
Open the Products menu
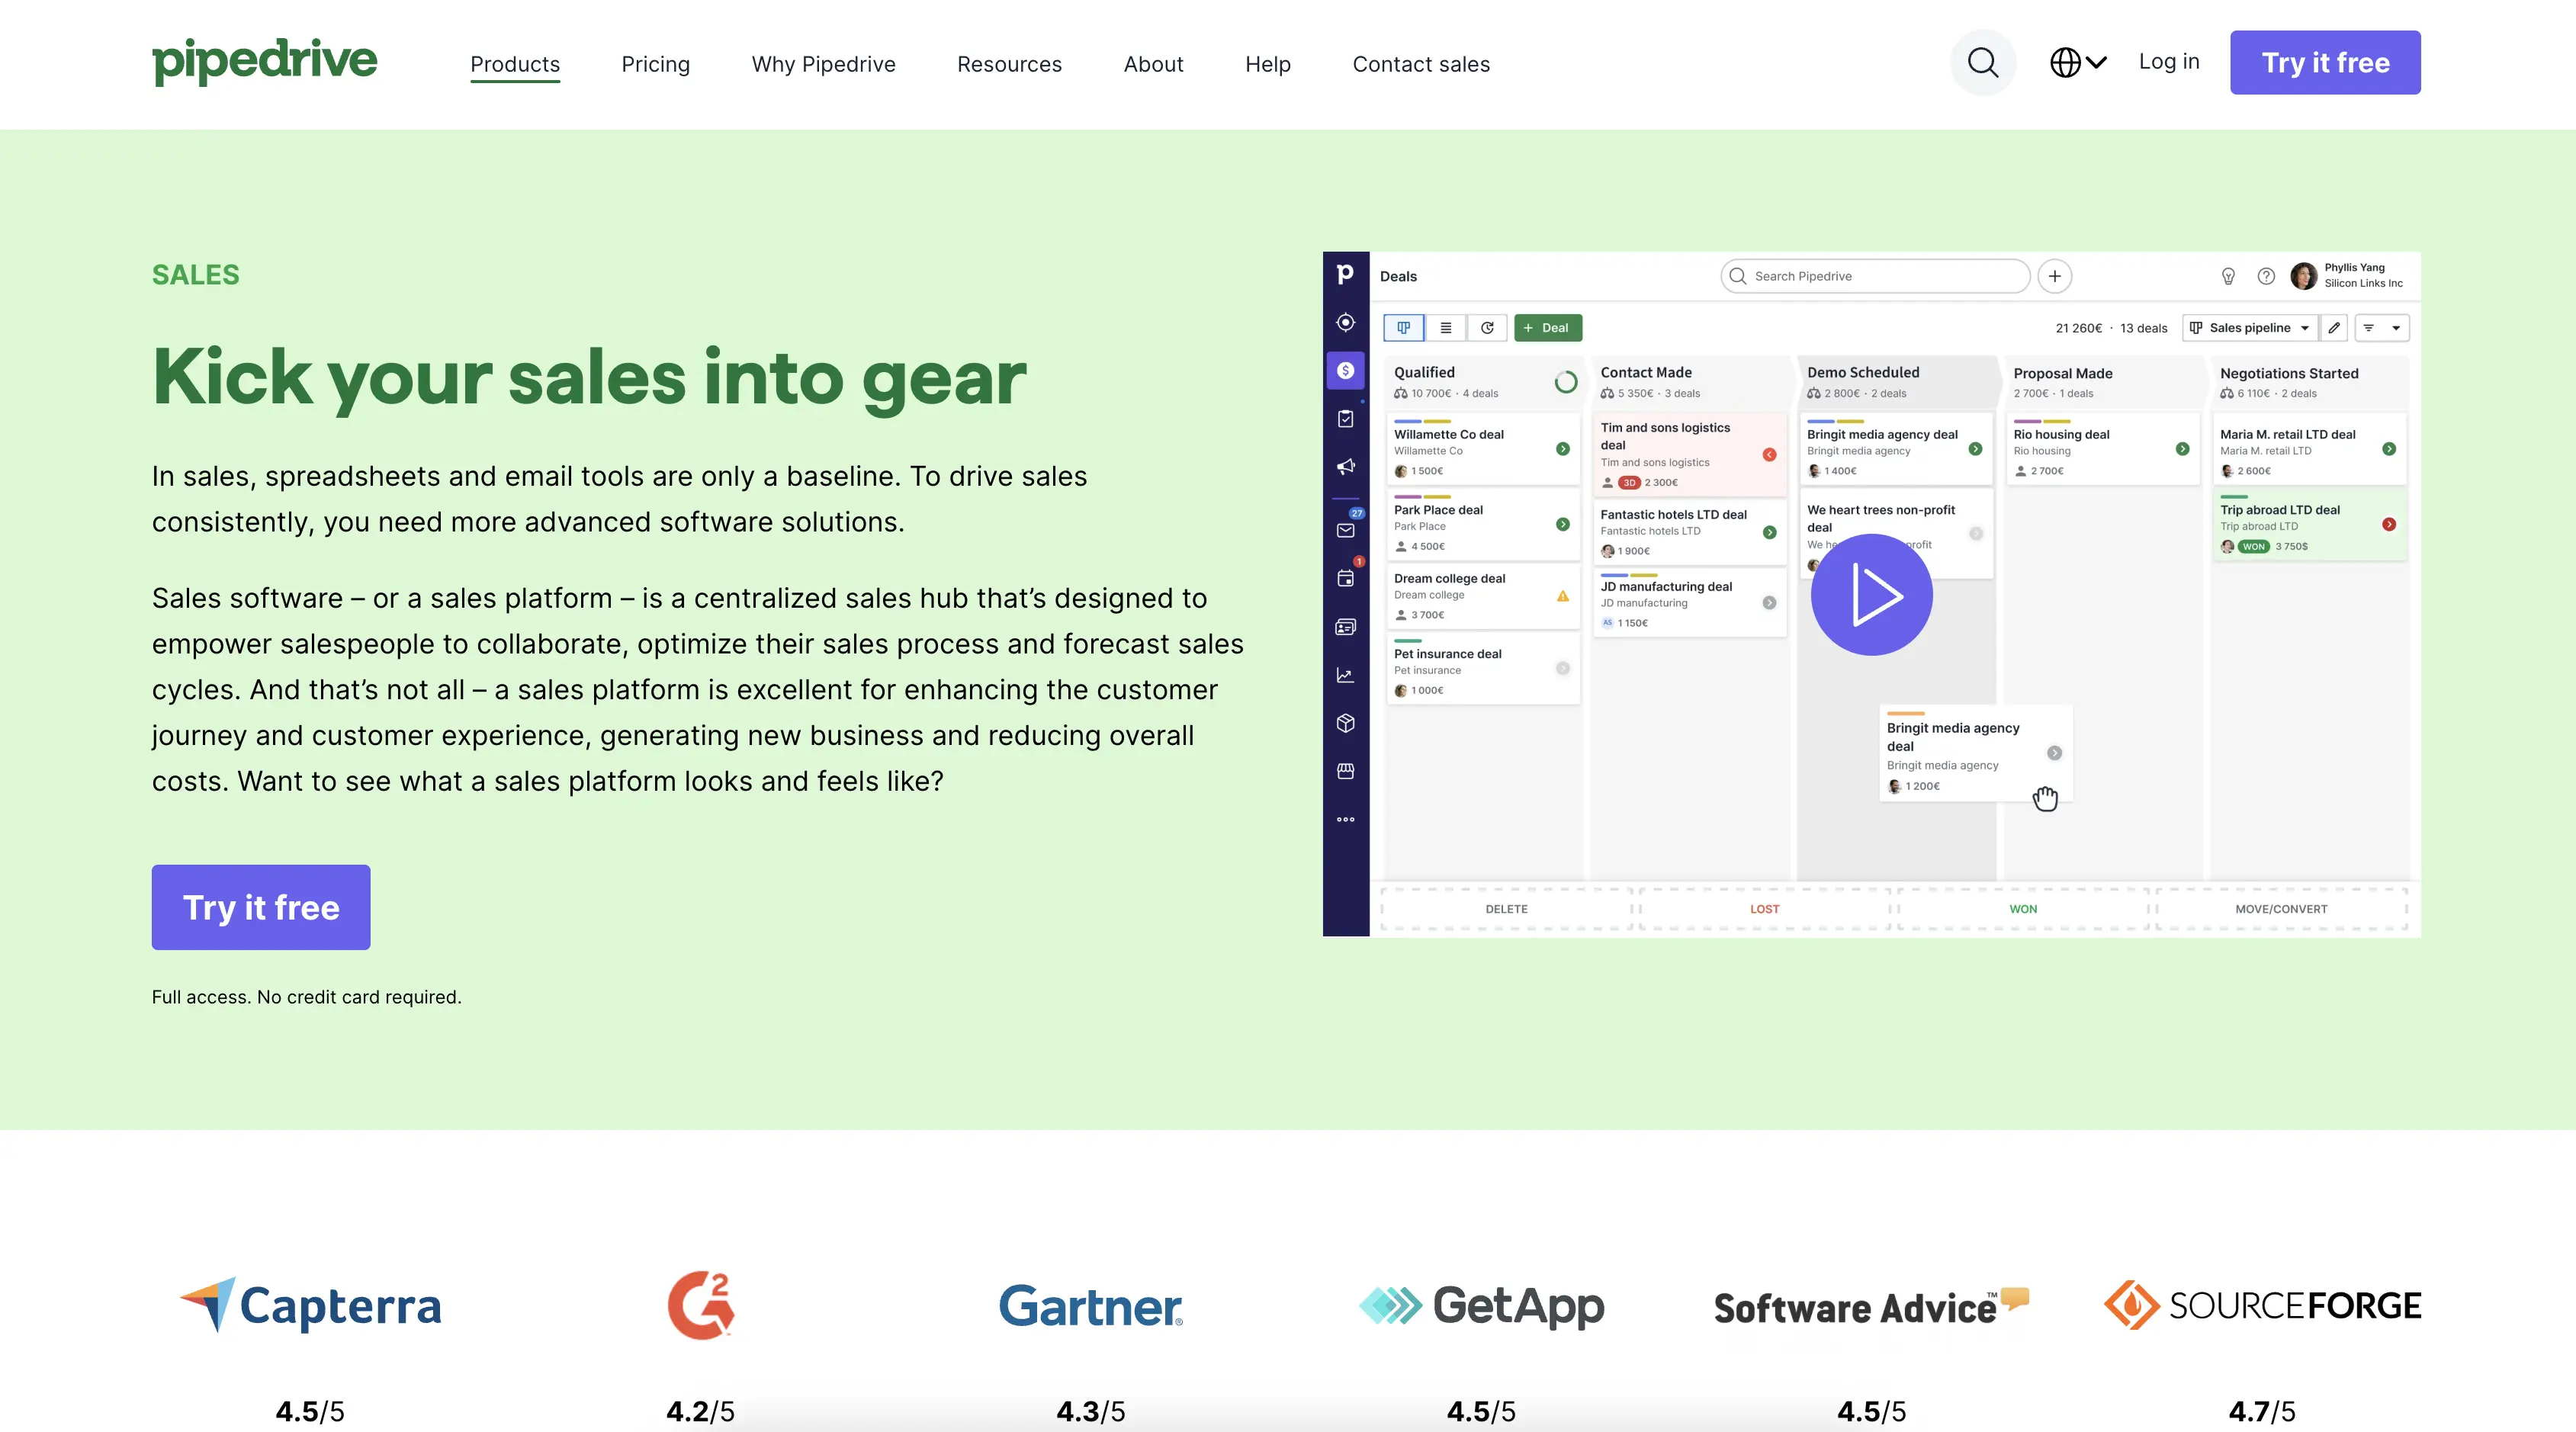515,64
